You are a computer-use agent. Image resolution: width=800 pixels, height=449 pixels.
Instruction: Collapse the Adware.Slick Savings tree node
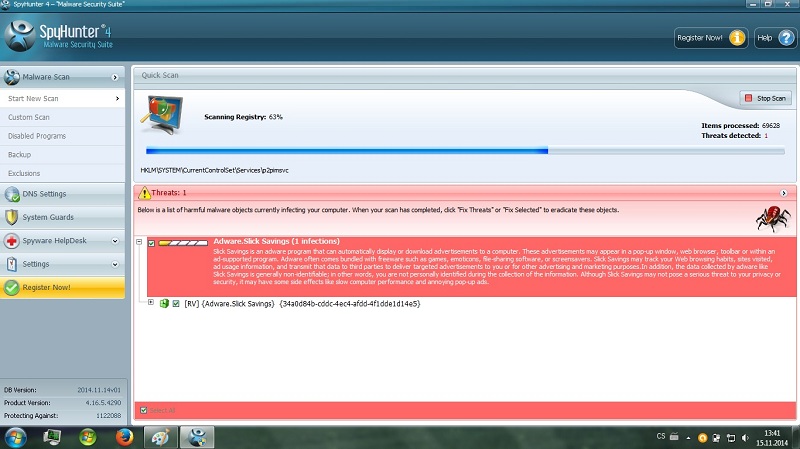point(139,242)
